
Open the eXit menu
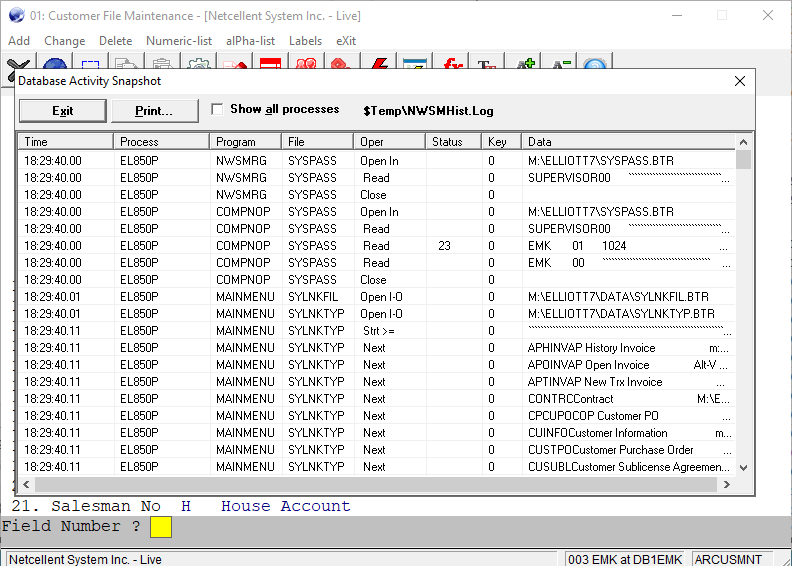(346, 41)
